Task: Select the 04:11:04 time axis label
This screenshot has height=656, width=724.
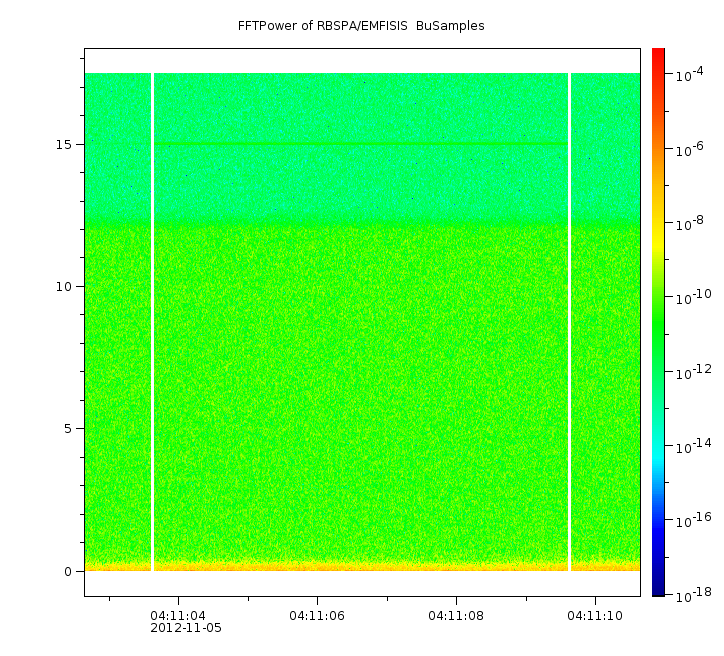Action: pos(178,615)
